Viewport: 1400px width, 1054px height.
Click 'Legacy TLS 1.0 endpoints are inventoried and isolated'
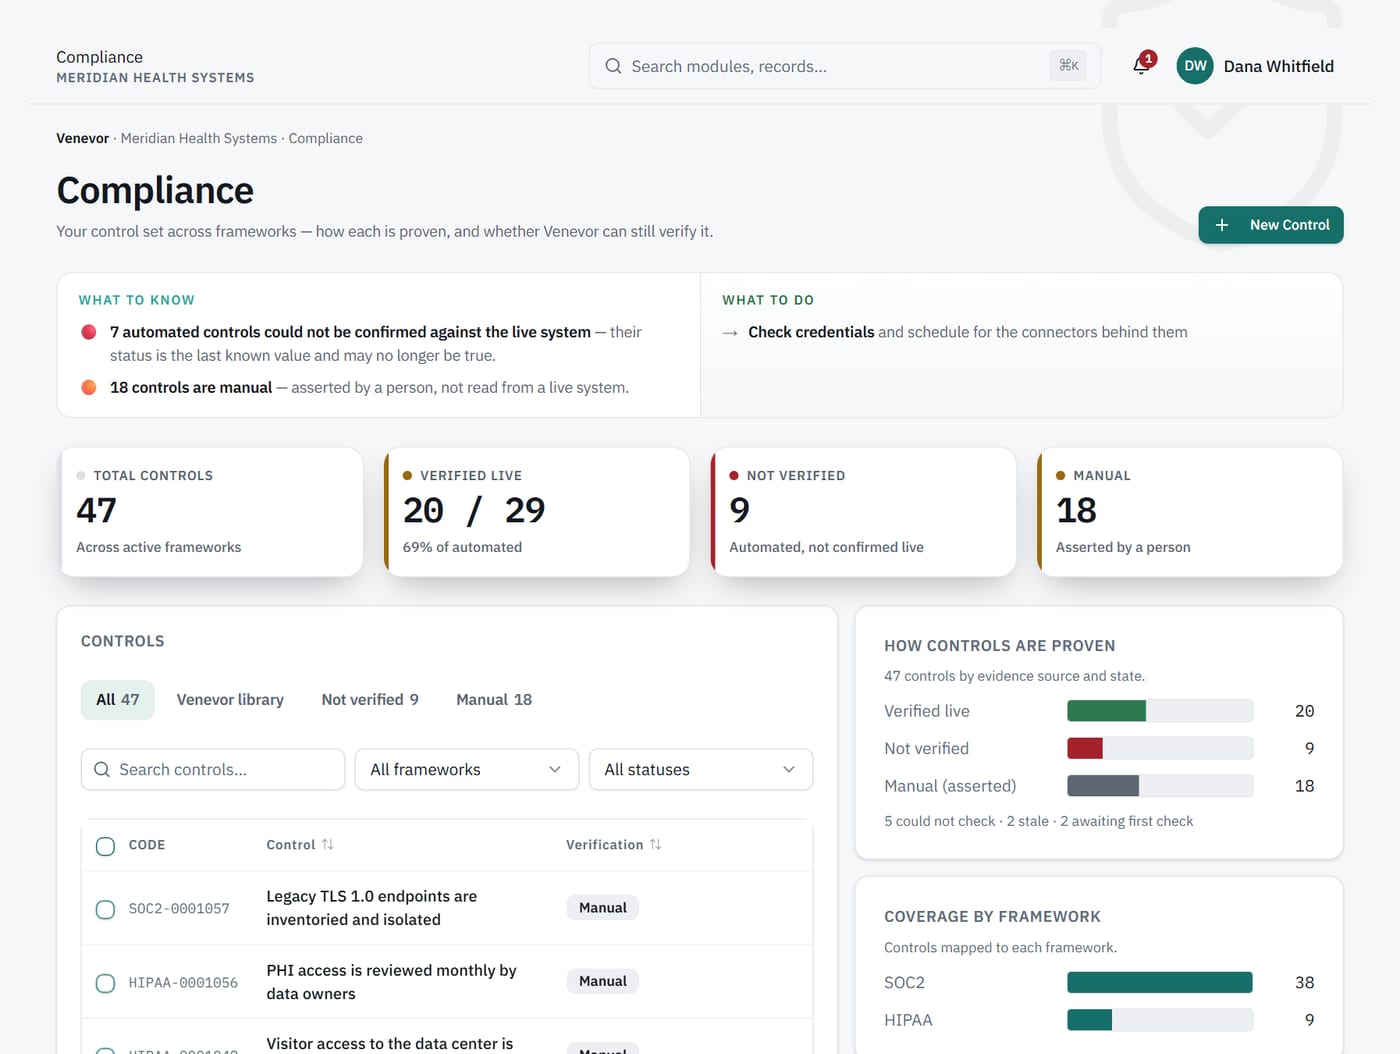point(372,908)
